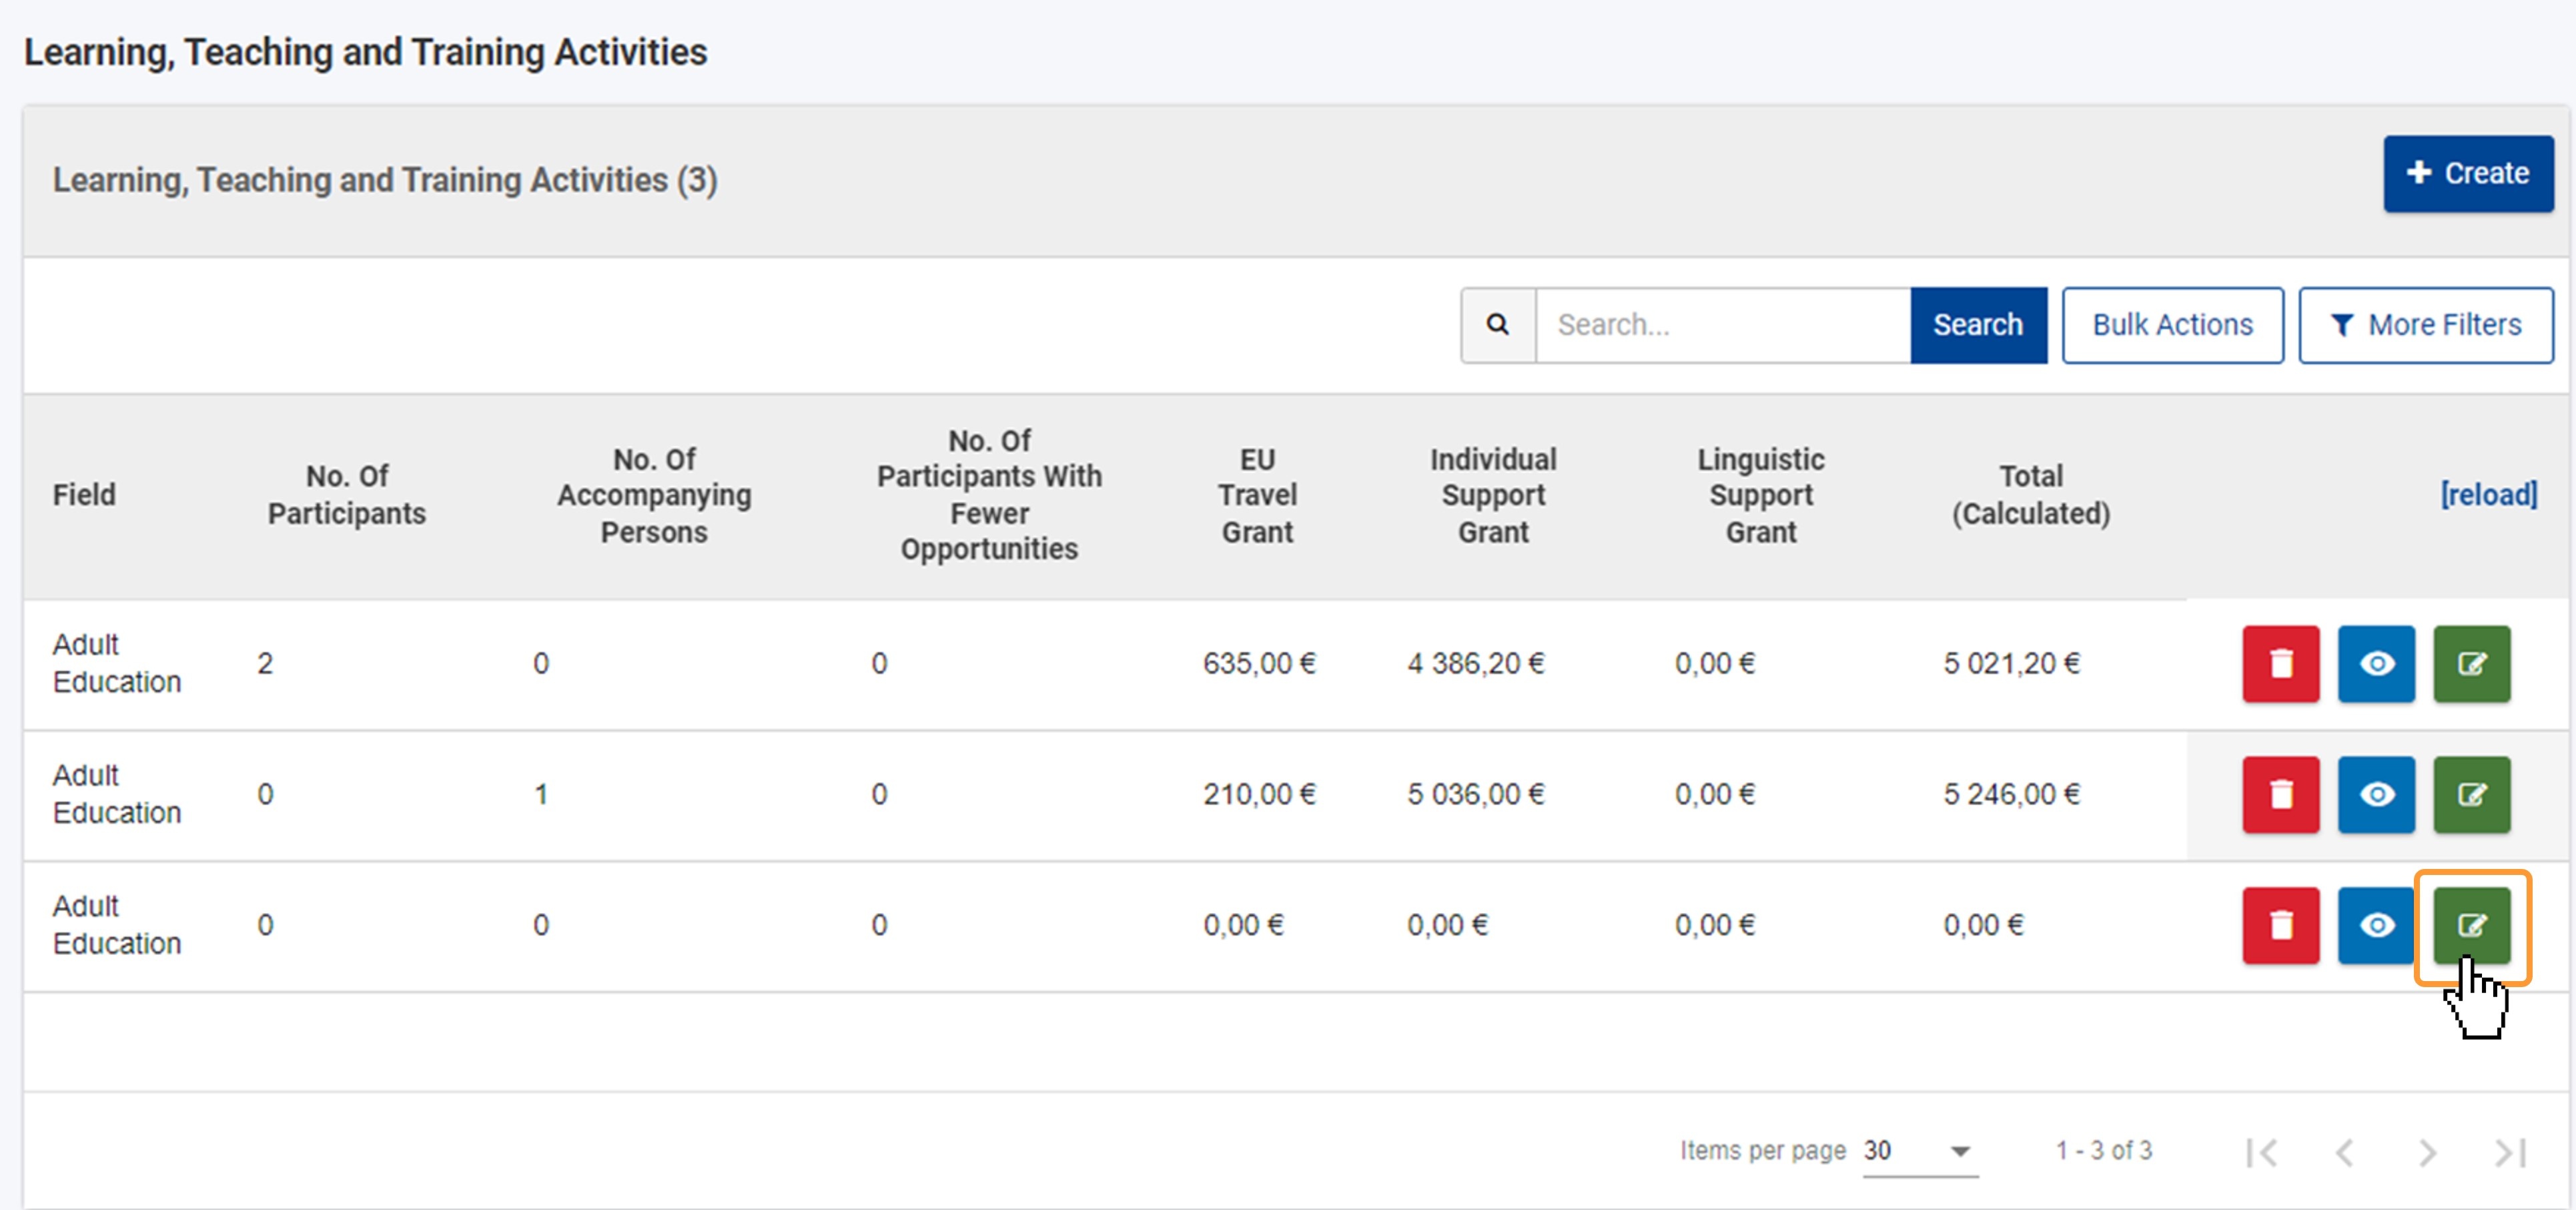Click the No. Of Participants column header

[346, 494]
